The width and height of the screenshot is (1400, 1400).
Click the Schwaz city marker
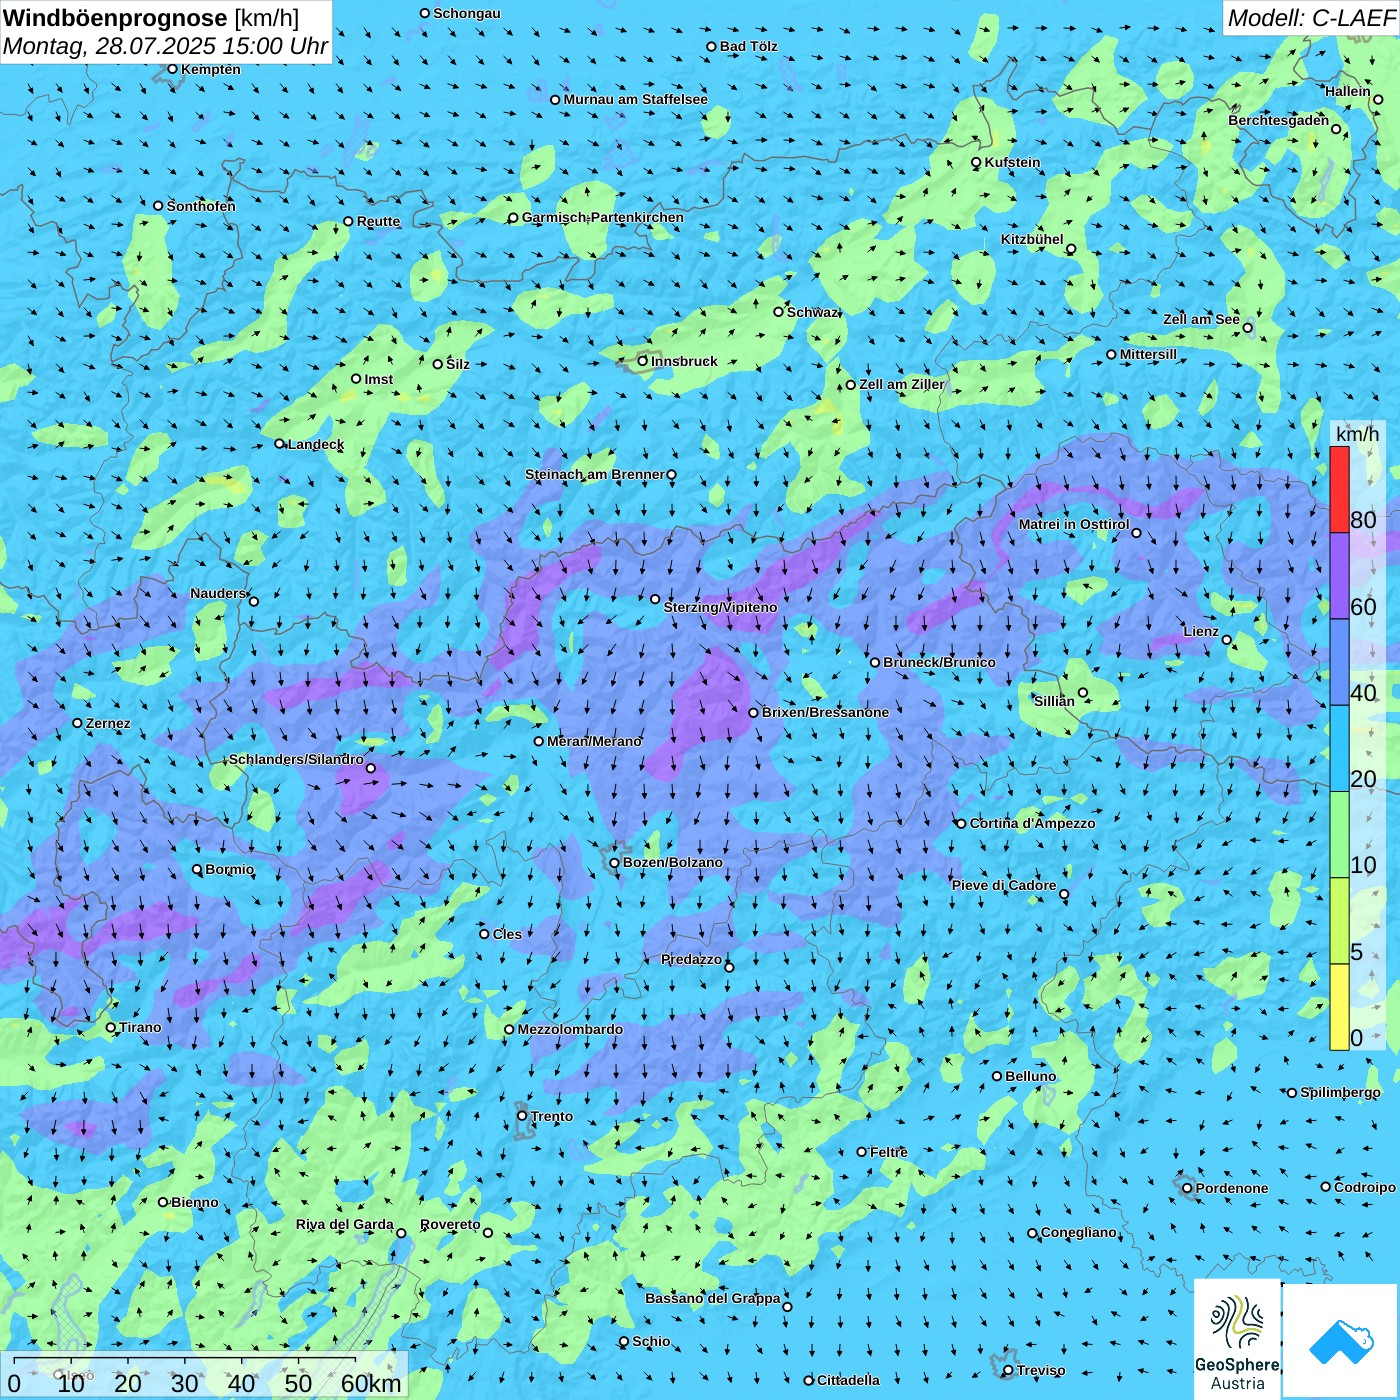(778, 312)
